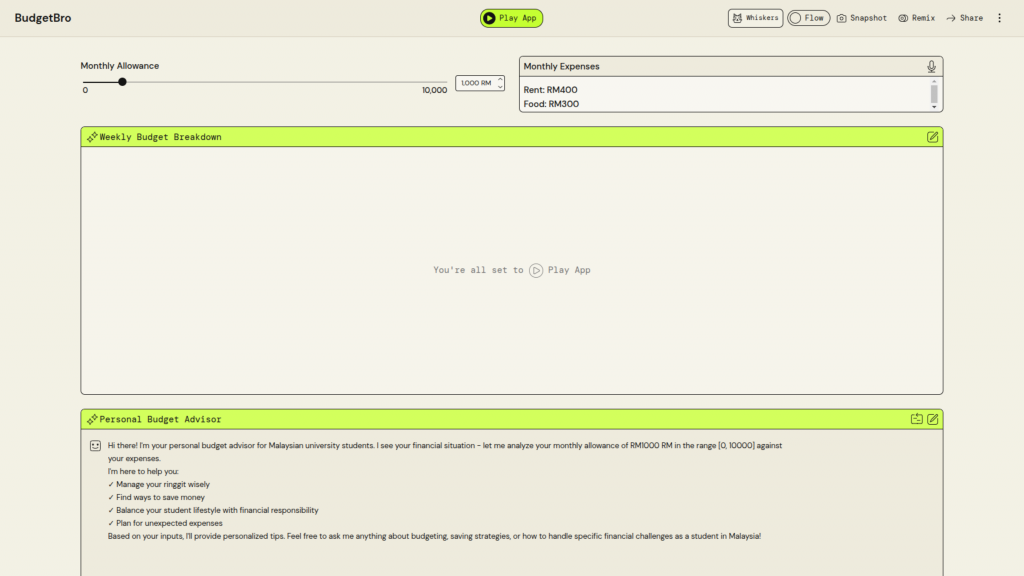Increase allowance with stepper up arrow
The height and width of the screenshot is (576, 1024).
coord(500,80)
